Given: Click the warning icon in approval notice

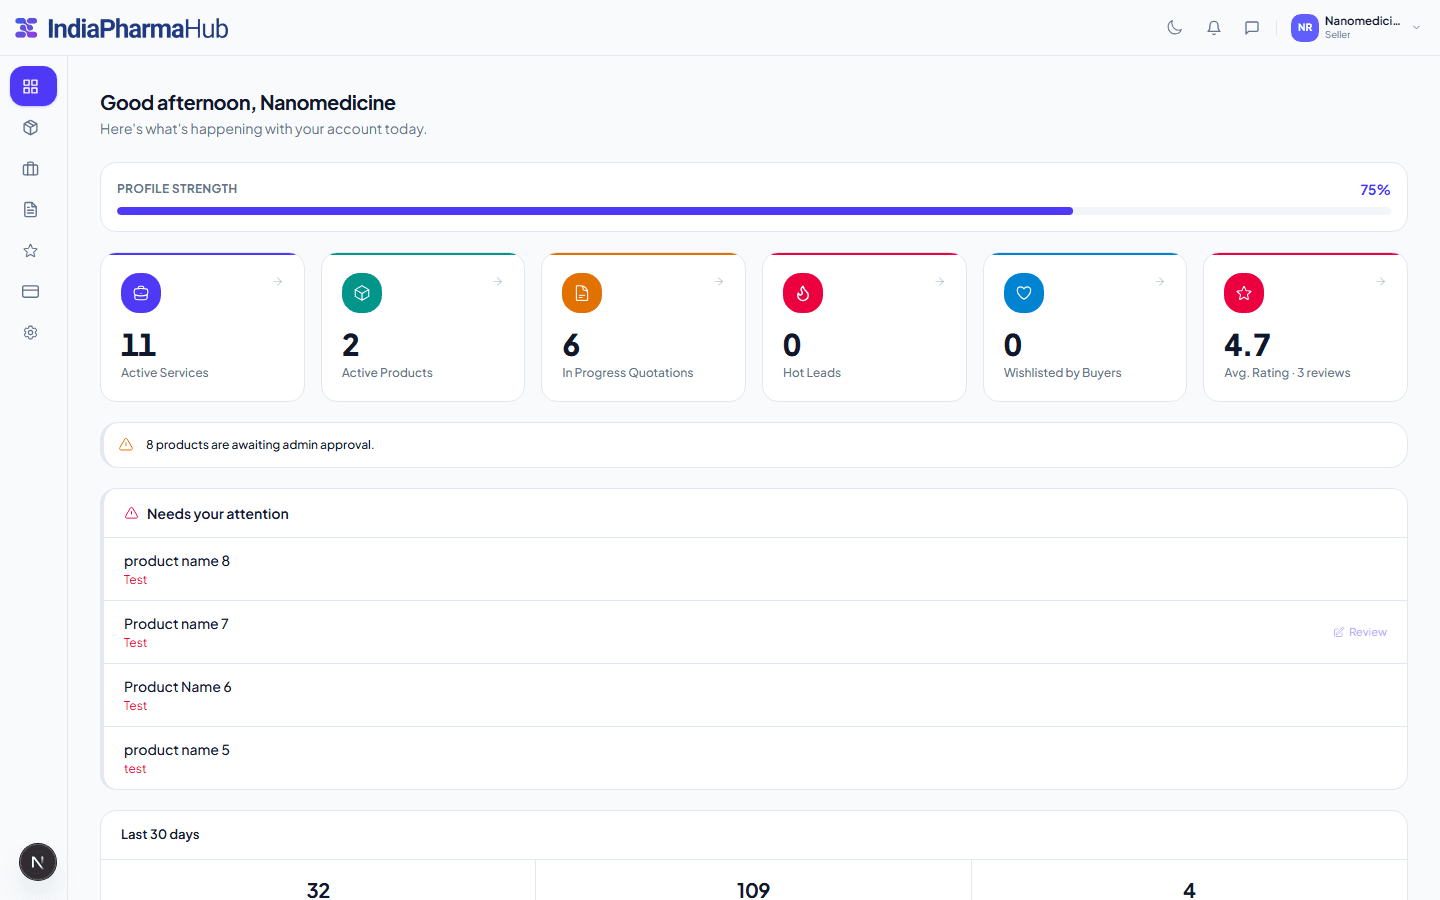Looking at the screenshot, I should [x=126, y=445].
